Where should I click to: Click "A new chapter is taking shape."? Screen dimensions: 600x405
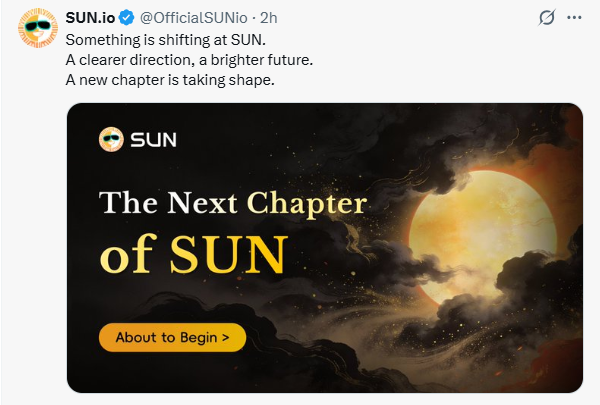169,80
